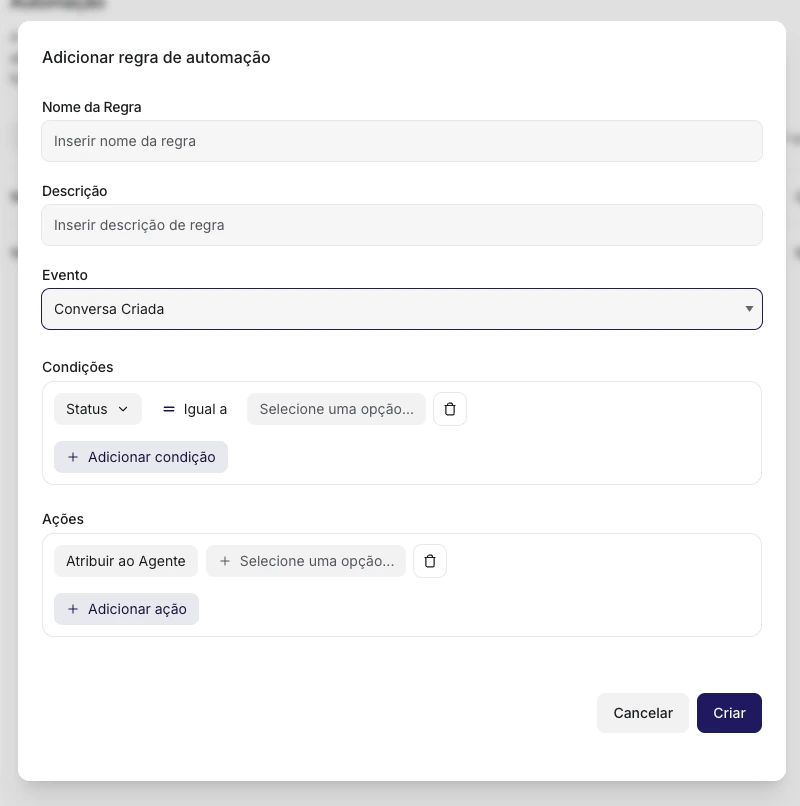800x806 pixels.
Task: Open the condition value Selecione uma opção dropdown
Action: pos(336,409)
